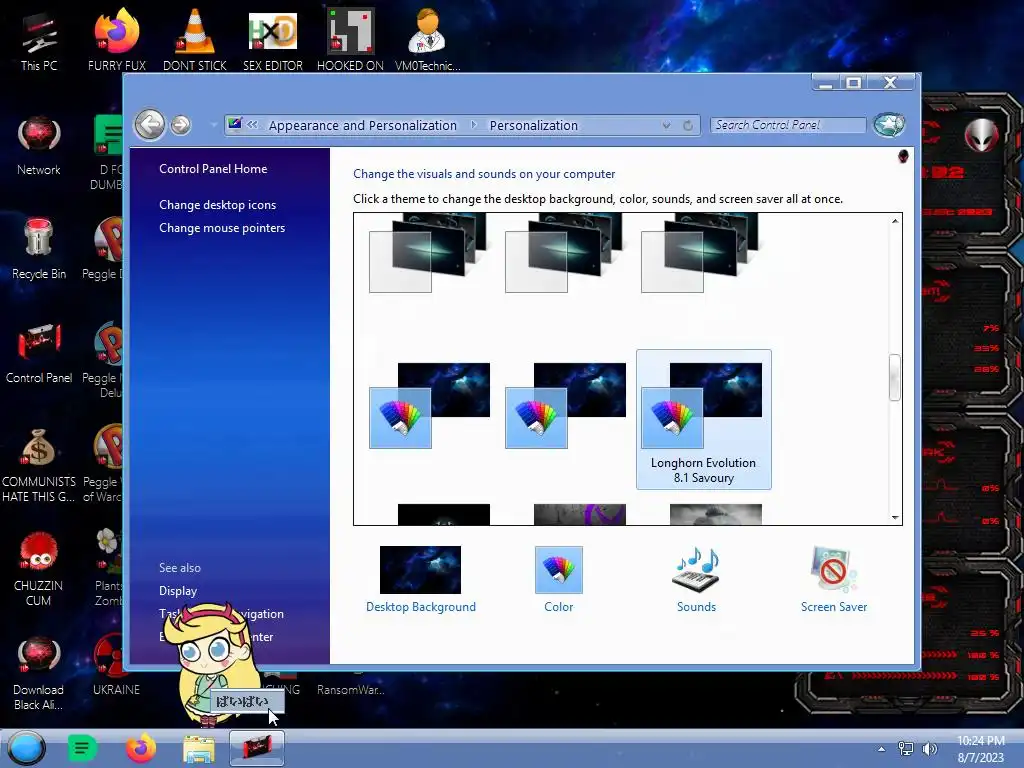Open the Display link under See also
This screenshot has height=768, width=1024.
pyautogui.click(x=178, y=590)
